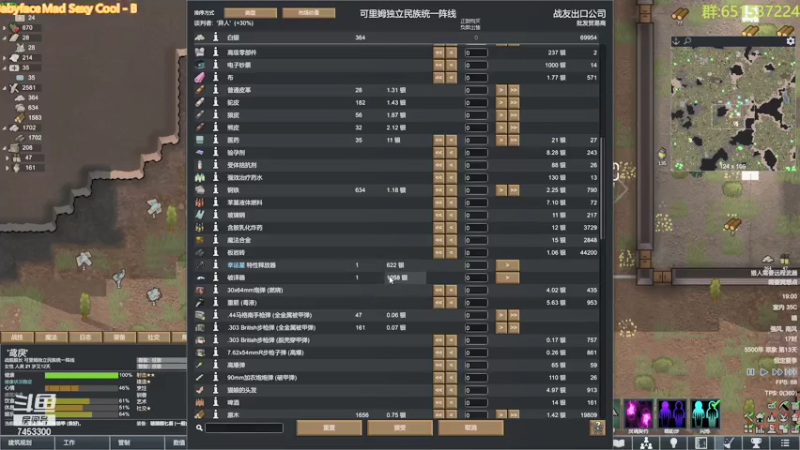Expand the 47 resource category
Viewport: 800px width, 450px height.
tap(7, 158)
